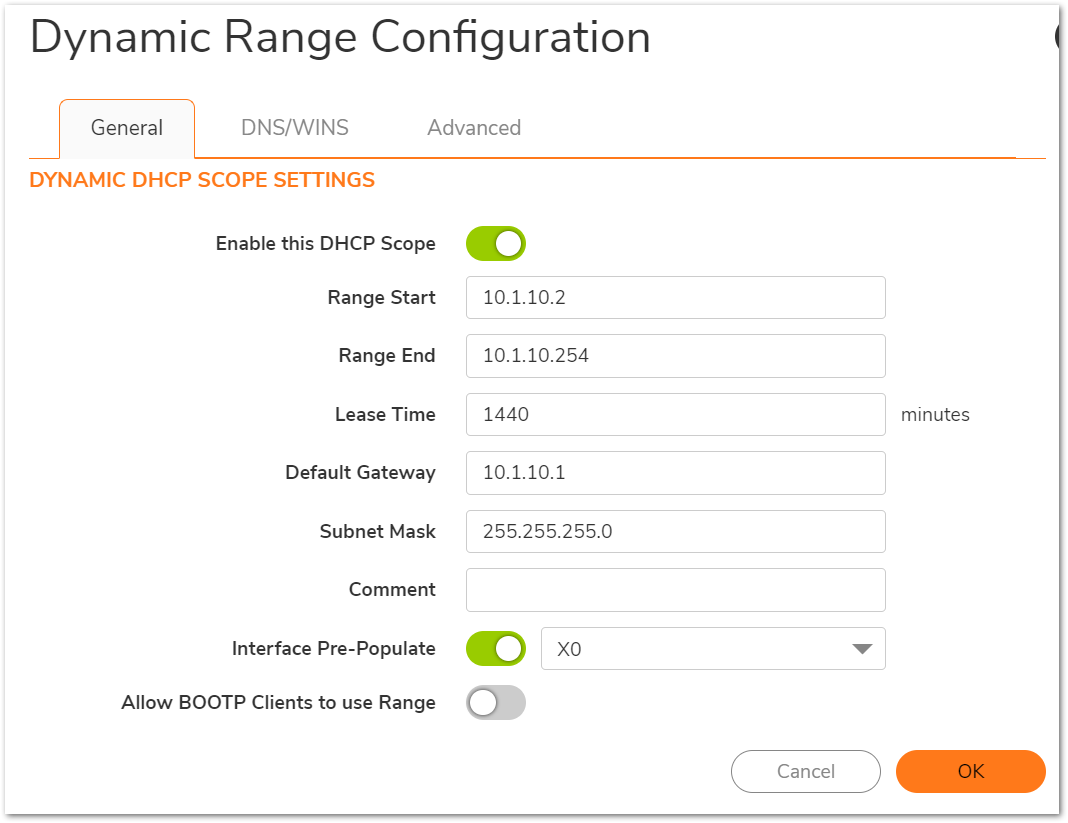Click the minutes unit label
This screenshot has width=1068, height=823.
(x=935, y=414)
